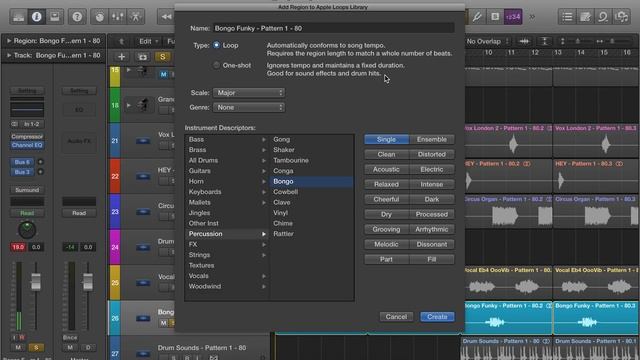Open the Note Pads icon
The image size is (640, 360).
click(x=585, y=16)
